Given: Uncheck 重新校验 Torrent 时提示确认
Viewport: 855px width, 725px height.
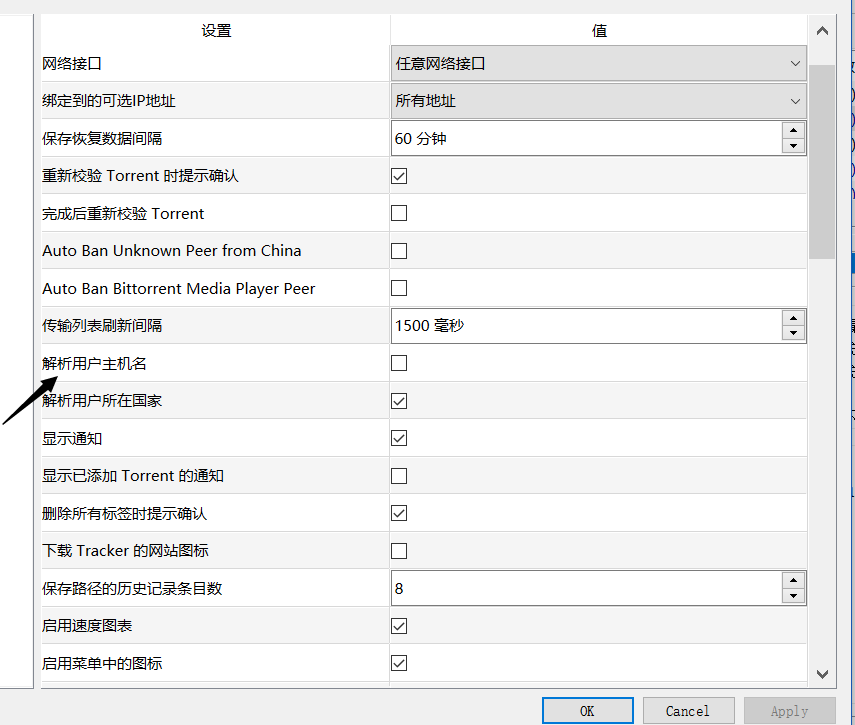Looking at the screenshot, I should click(x=399, y=176).
